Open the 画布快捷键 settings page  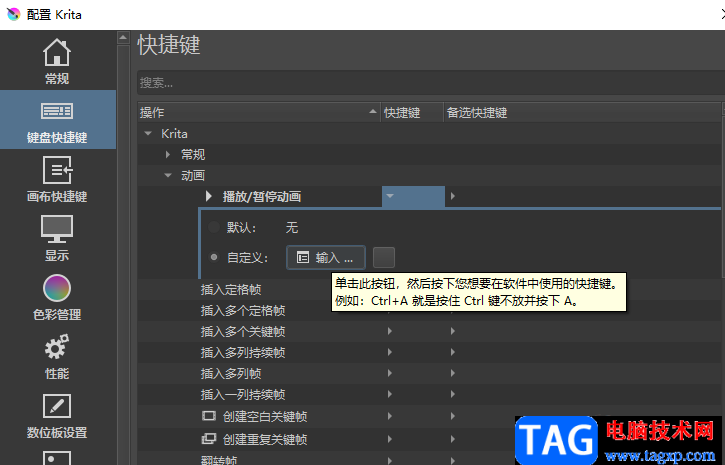click(x=57, y=179)
